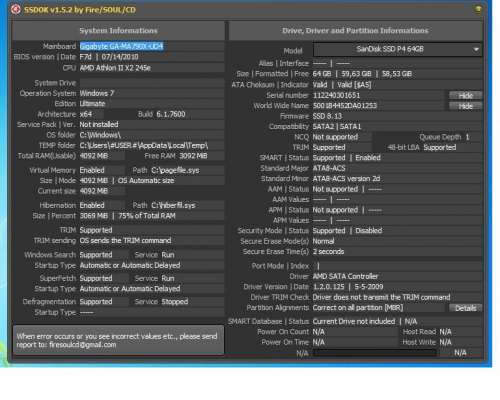This screenshot has width=500, height=400.
Task: Select the Defragmentation Service value Stopped
Action: pos(175,302)
